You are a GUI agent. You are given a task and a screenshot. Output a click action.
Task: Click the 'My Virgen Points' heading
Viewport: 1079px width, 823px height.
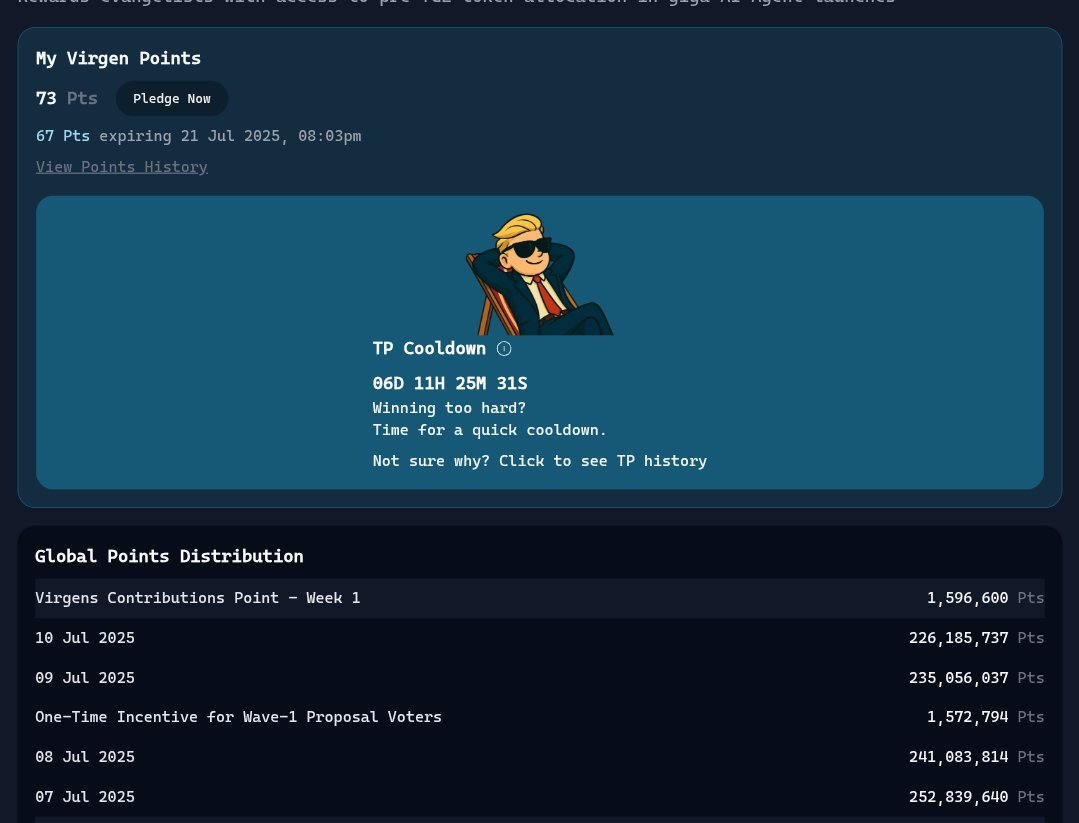118,58
